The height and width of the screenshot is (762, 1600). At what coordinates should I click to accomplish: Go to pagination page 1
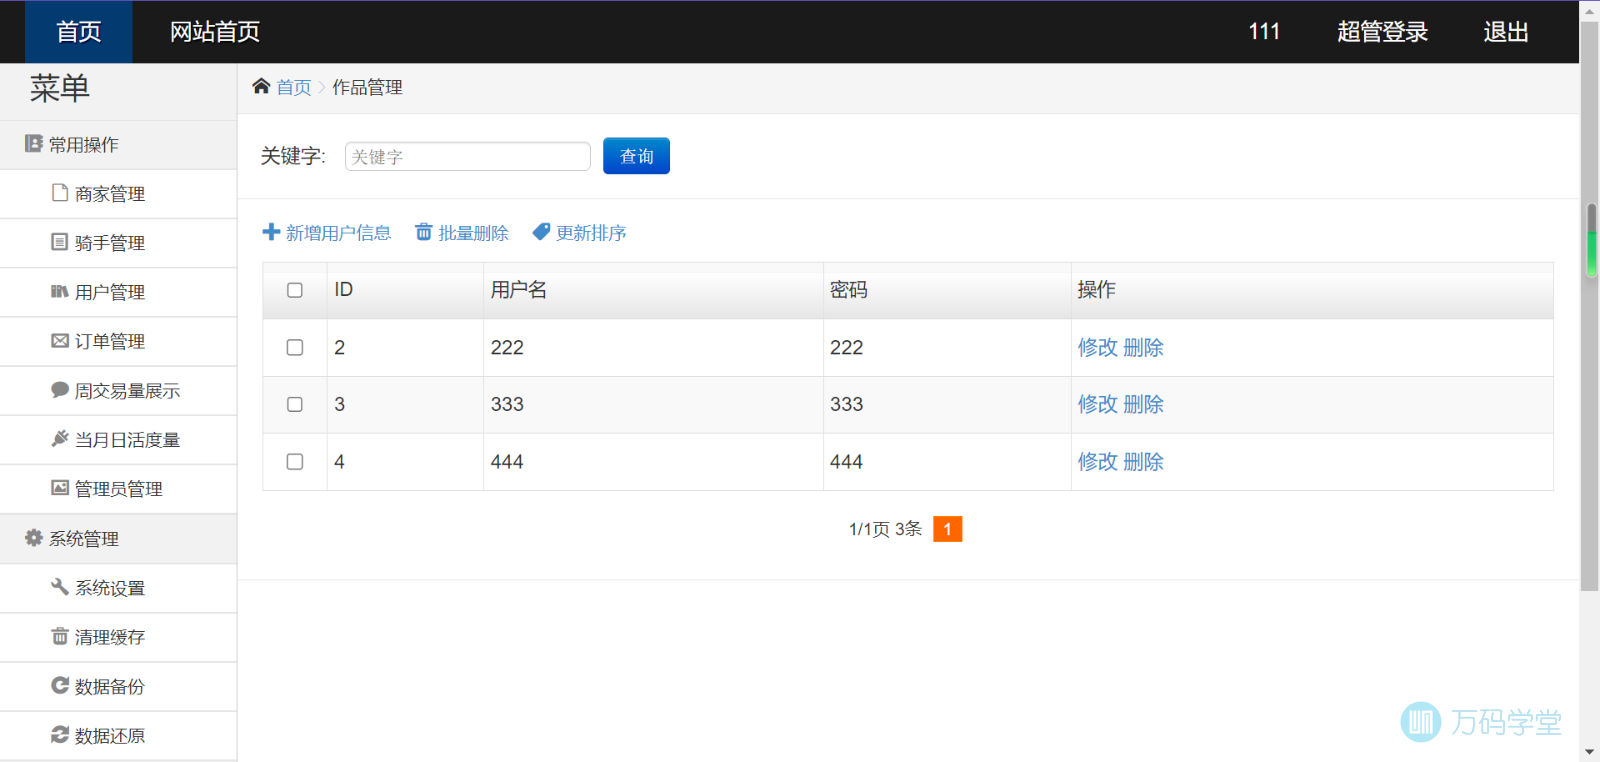click(x=947, y=529)
